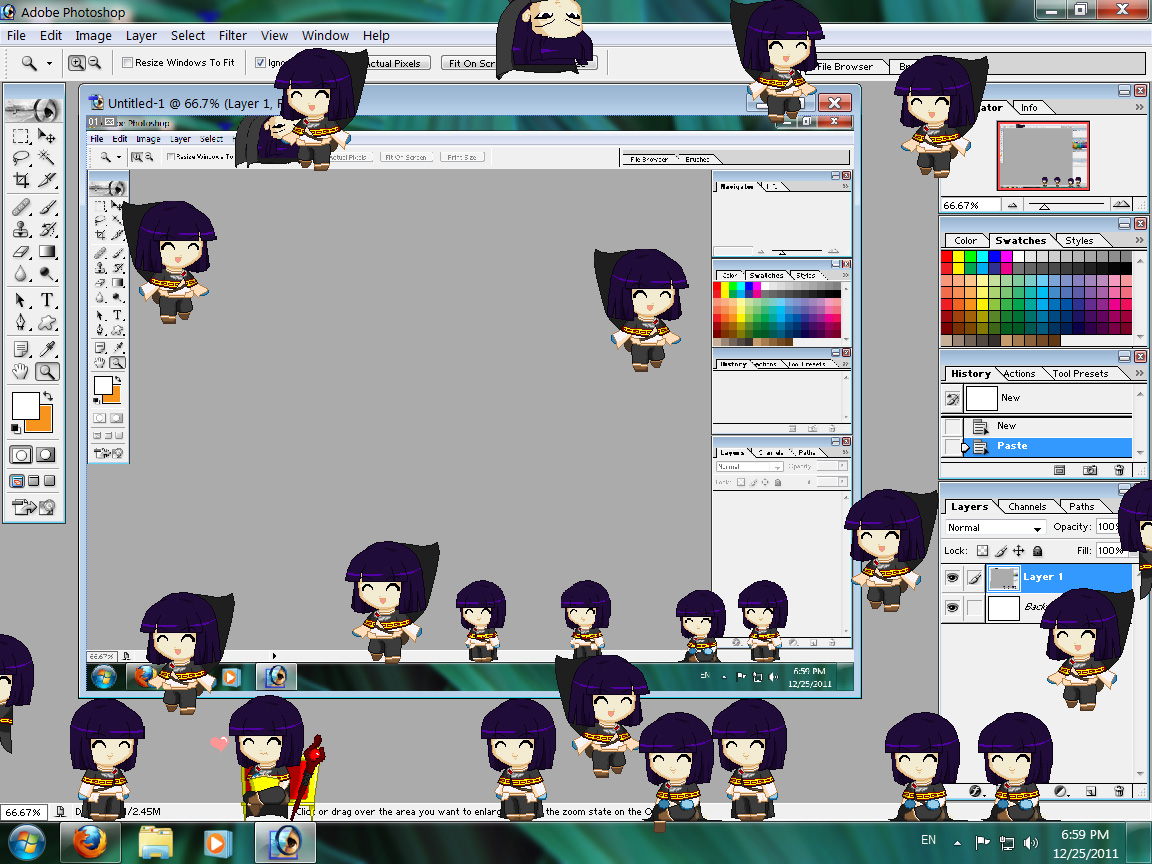This screenshot has width=1152, height=864.
Task: Show hidden icons in system tray
Action: (x=957, y=843)
